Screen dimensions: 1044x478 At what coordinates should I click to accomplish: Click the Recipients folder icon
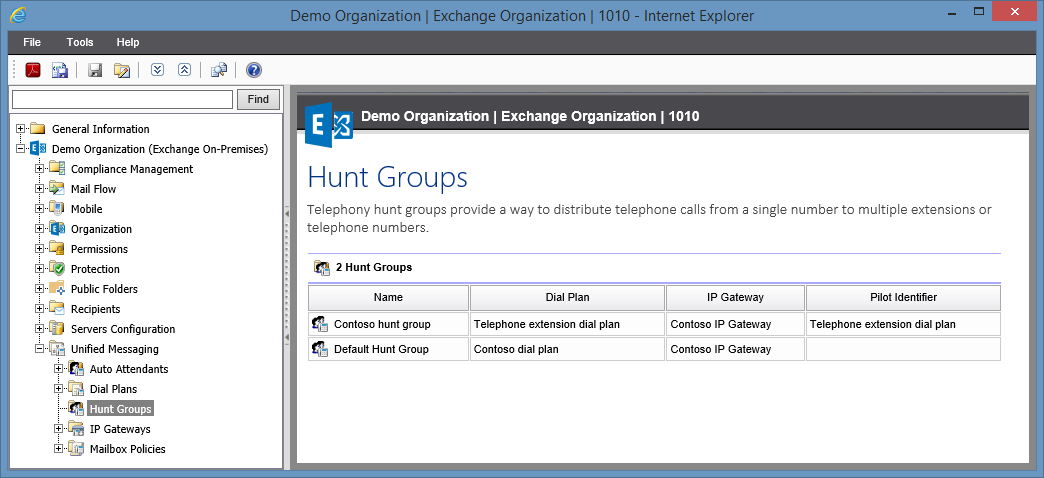tap(57, 308)
